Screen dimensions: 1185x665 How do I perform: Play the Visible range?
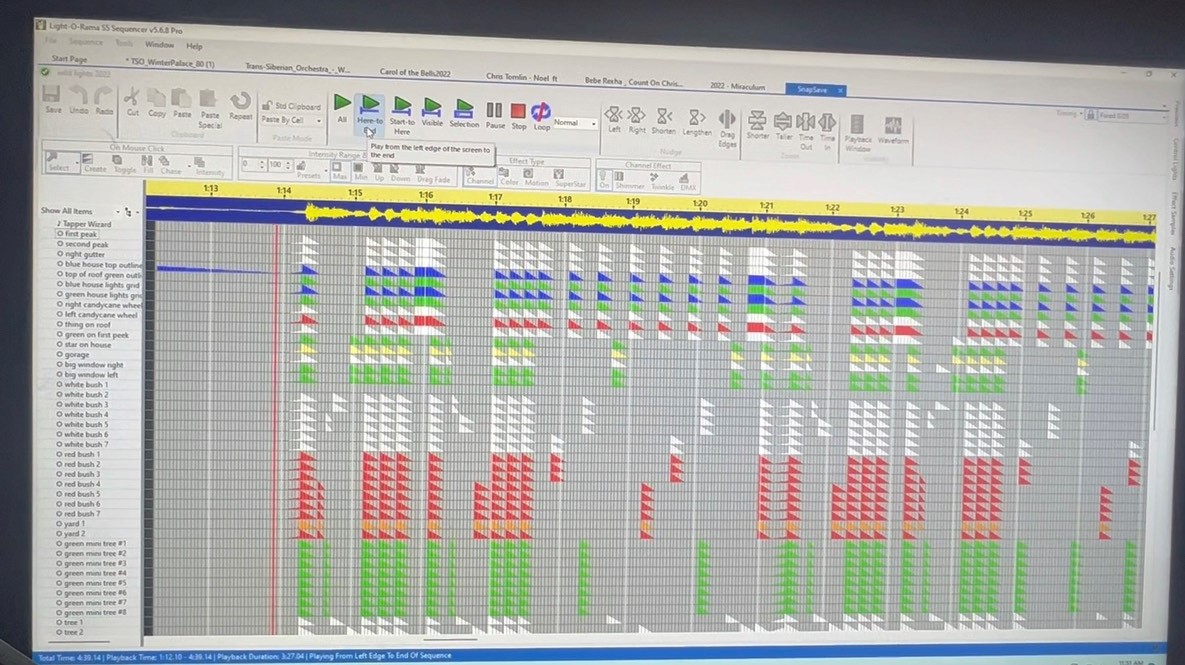point(432,111)
